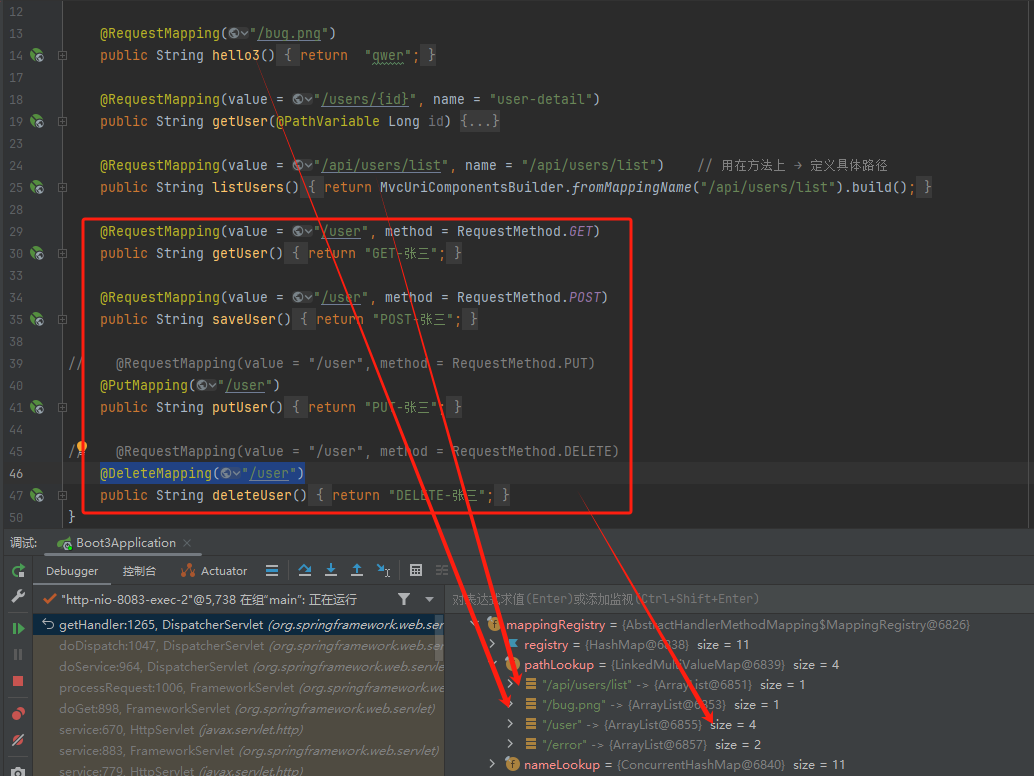1034x776 pixels.
Task: Open the wrench debugger settings icon
Action: 18,597
